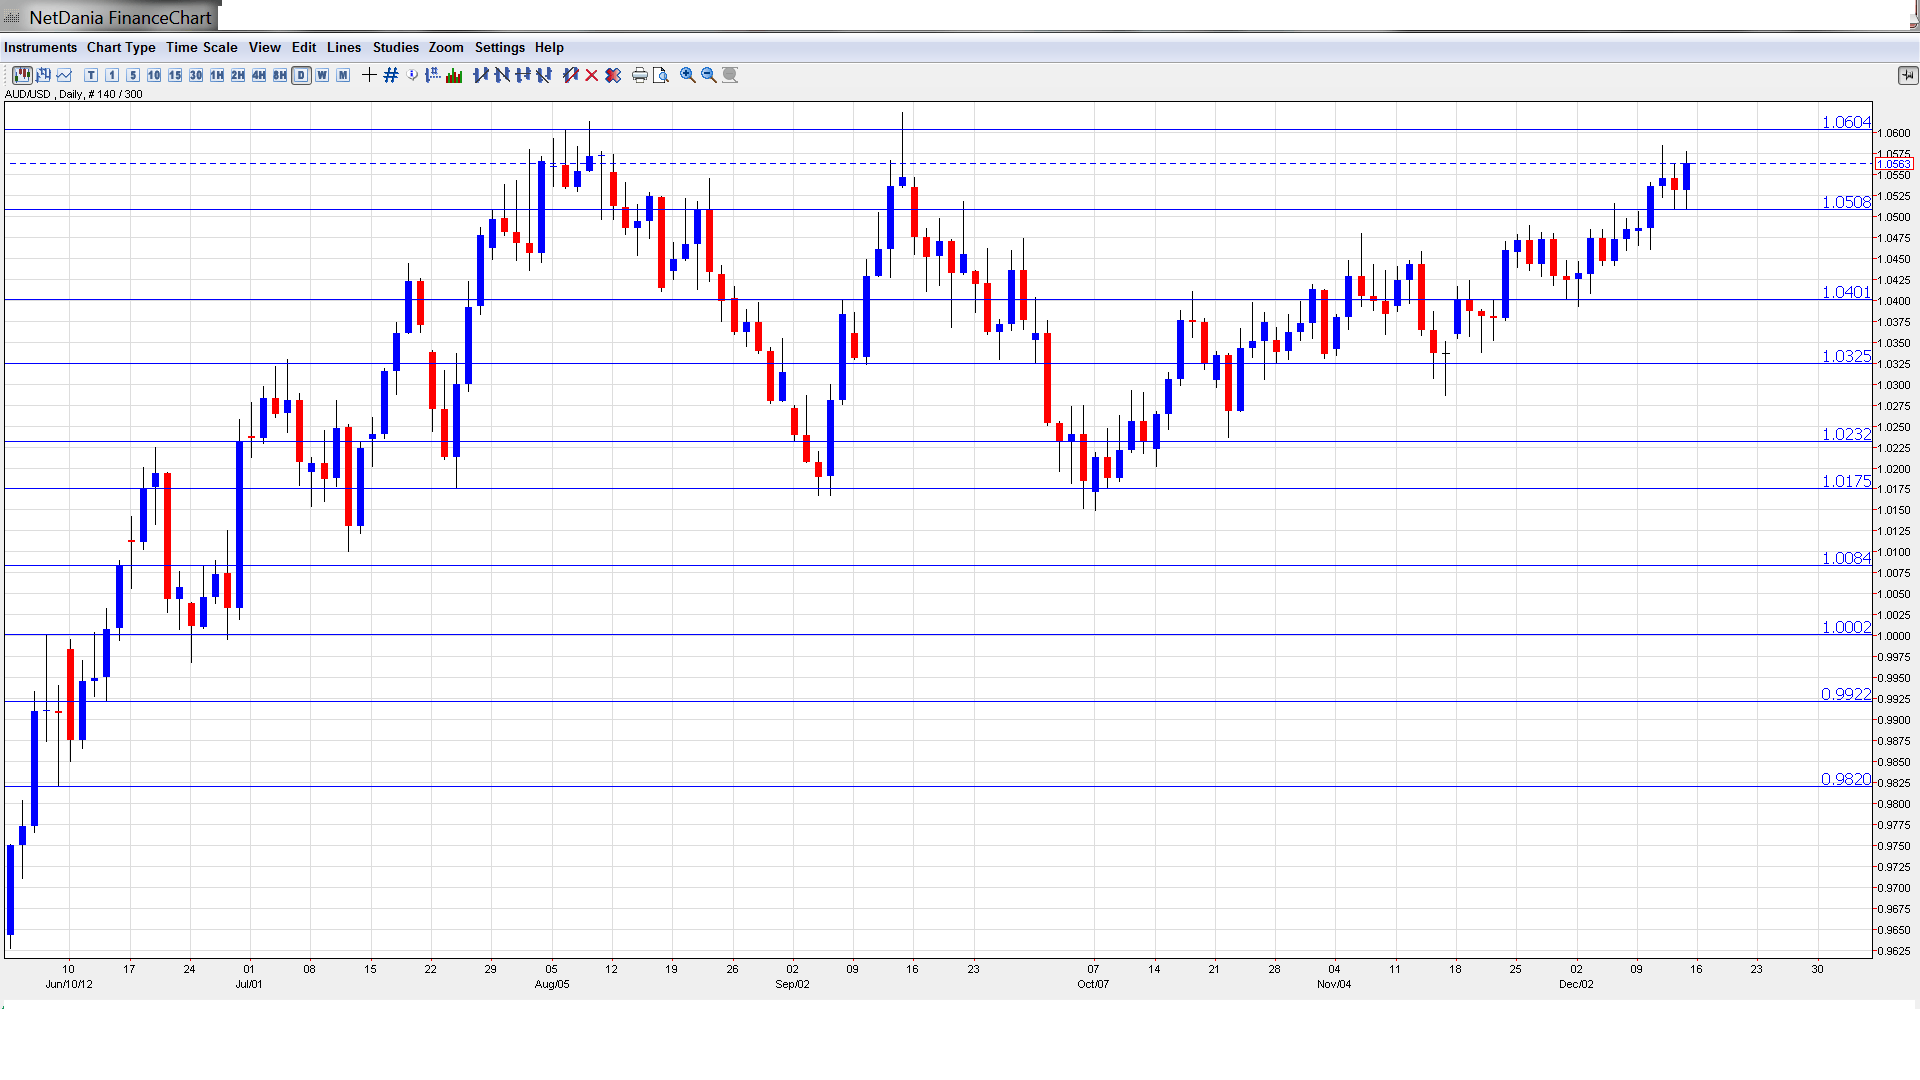The height and width of the screenshot is (1080, 1920).
Task: Click the zoom out magnifier
Action: (709, 75)
